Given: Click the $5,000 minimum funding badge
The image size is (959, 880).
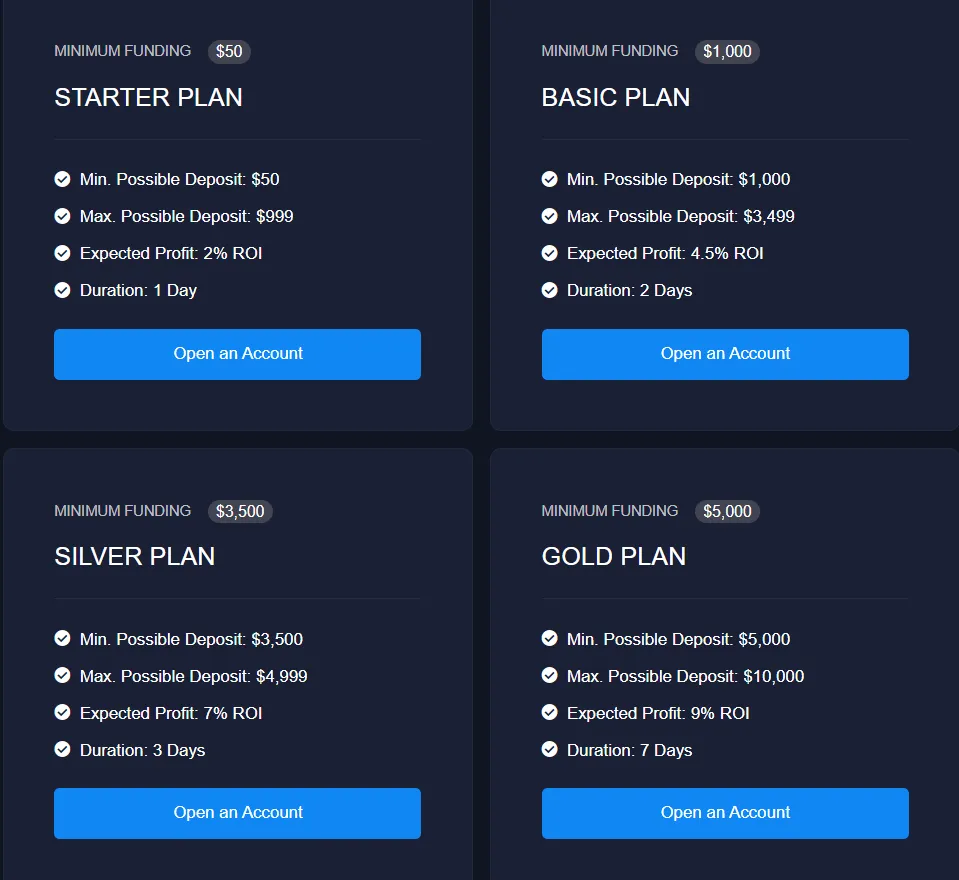Looking at the screenshot, I should [x=727, y=511].
